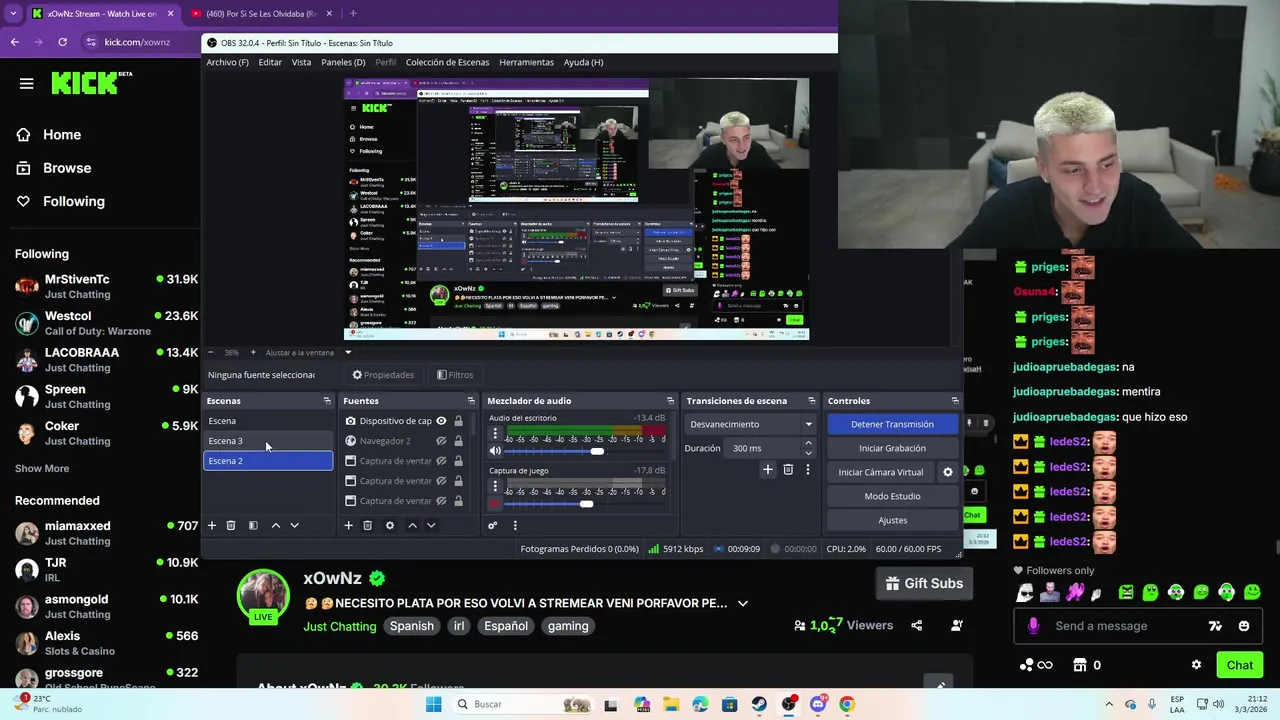Viewport: 1280px width, 720px height.
Task: Zoom out the OBS preview
Action: (x=210, y=352)
